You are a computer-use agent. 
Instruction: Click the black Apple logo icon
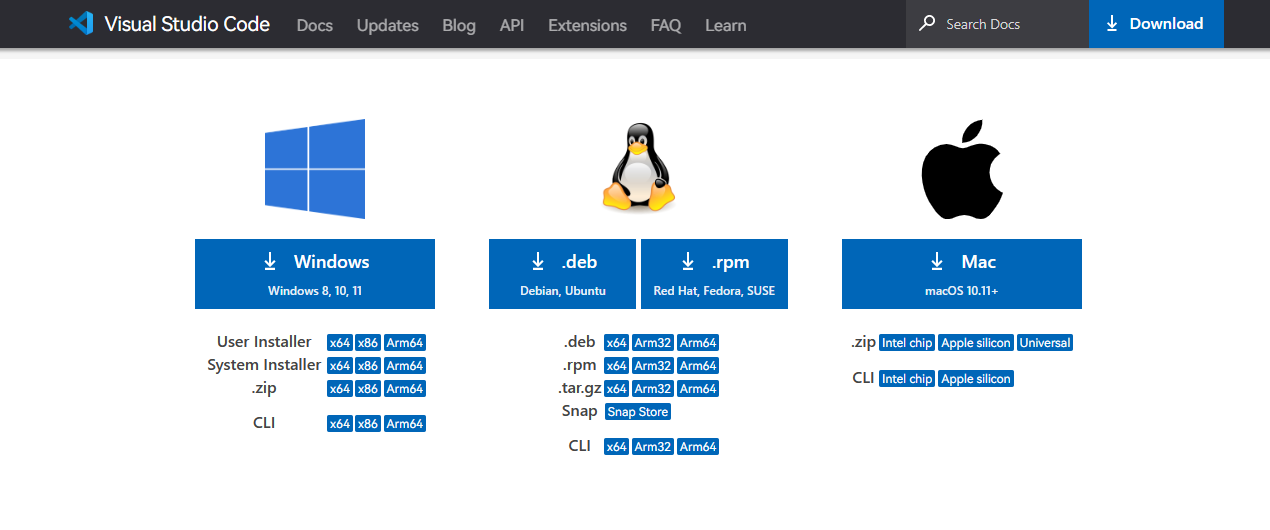point(961,170)
